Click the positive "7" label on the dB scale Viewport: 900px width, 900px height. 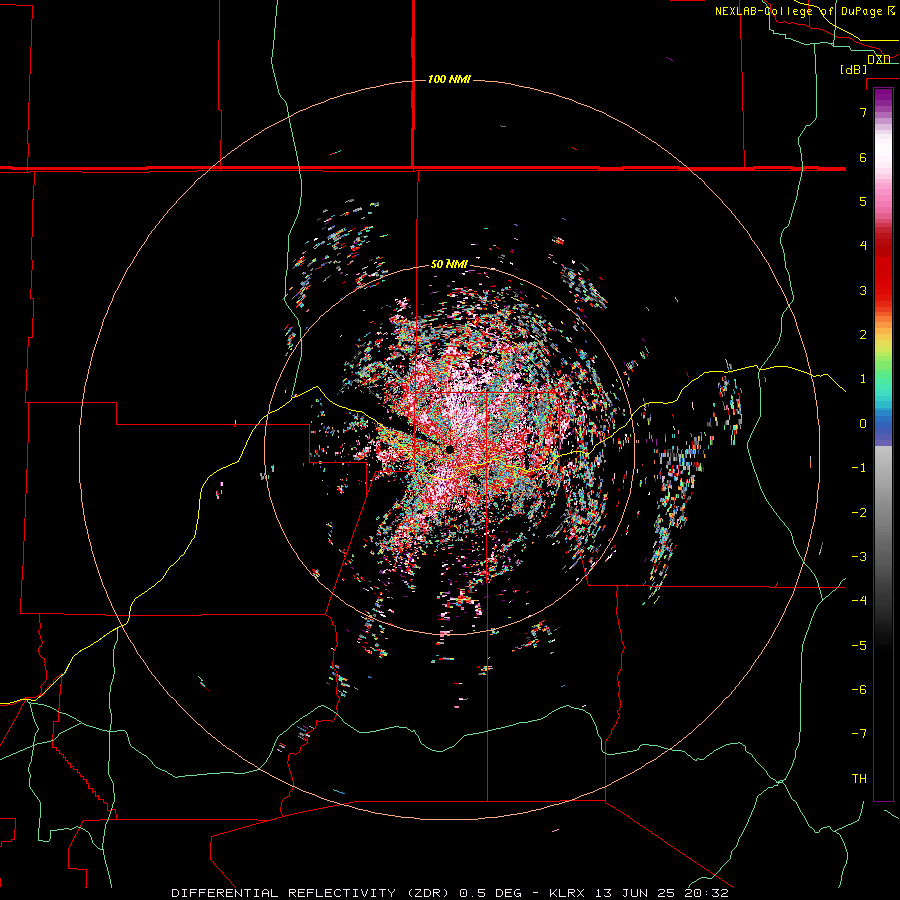coord(863,112)
